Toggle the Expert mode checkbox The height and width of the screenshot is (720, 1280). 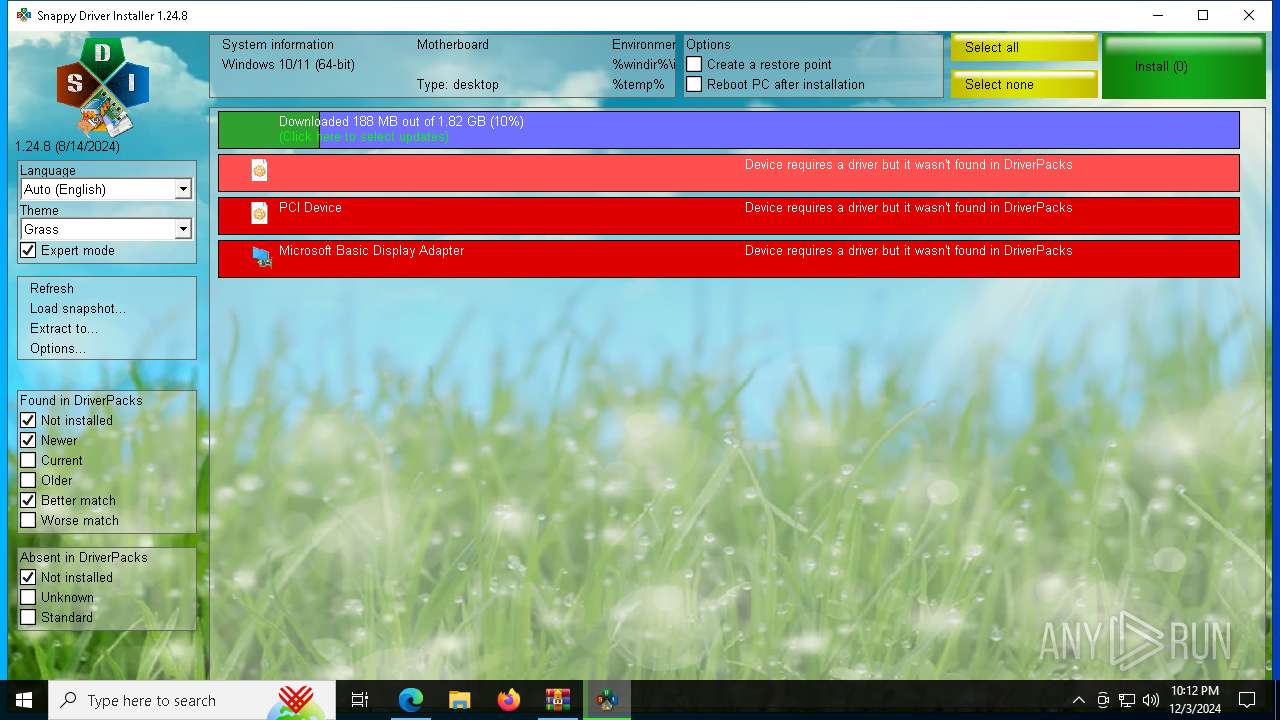tap(28, 250)
